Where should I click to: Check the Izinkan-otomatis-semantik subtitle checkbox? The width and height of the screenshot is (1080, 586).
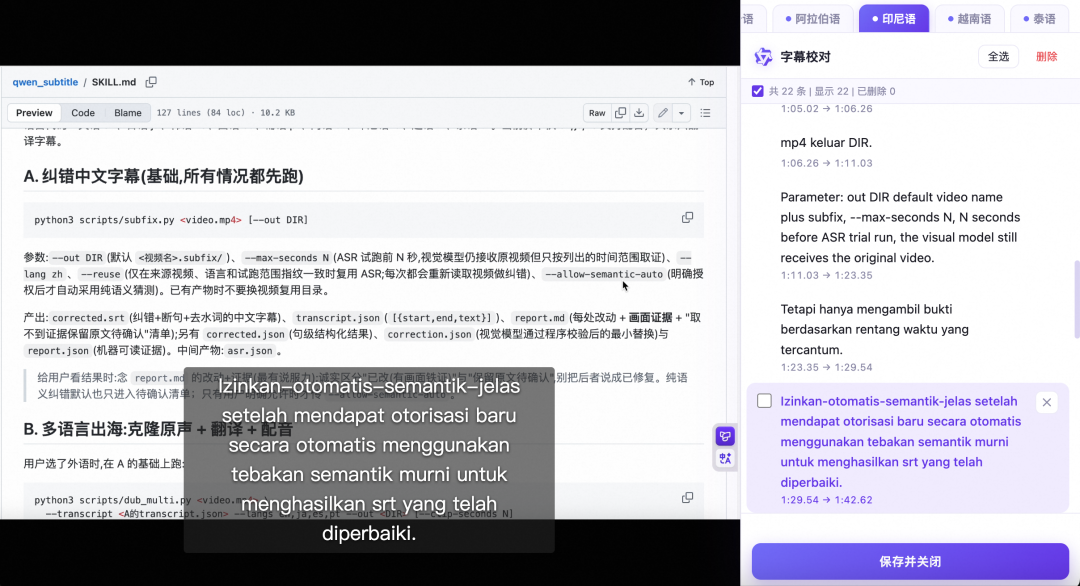coord(764,401)
